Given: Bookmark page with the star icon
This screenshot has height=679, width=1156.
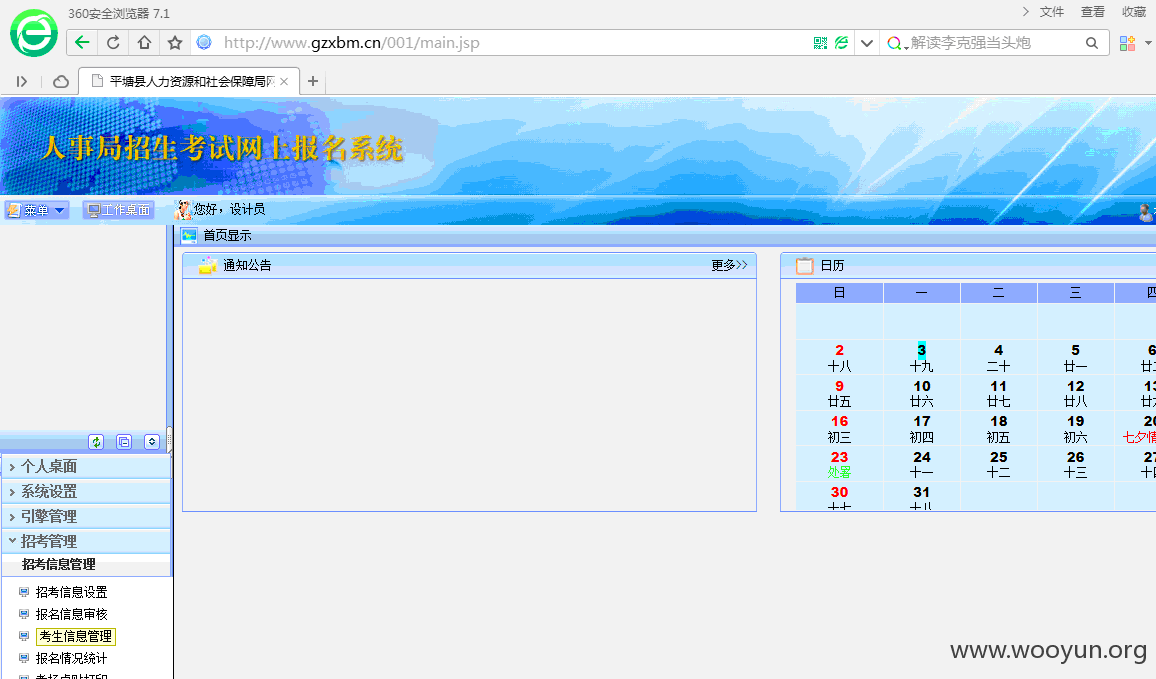Looking at the screenshot, I should click(175, 43).
